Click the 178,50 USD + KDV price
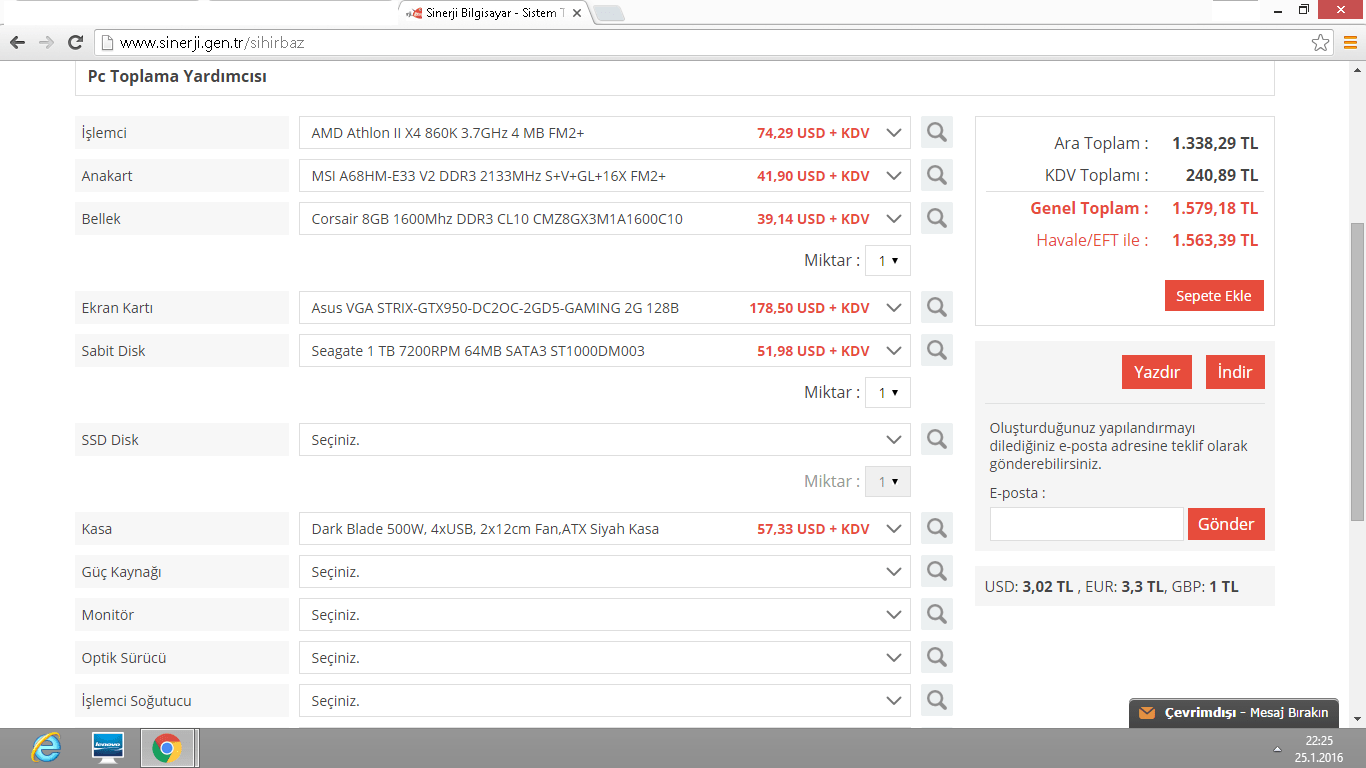1366x768 pixels. click(x=810, y=308)
